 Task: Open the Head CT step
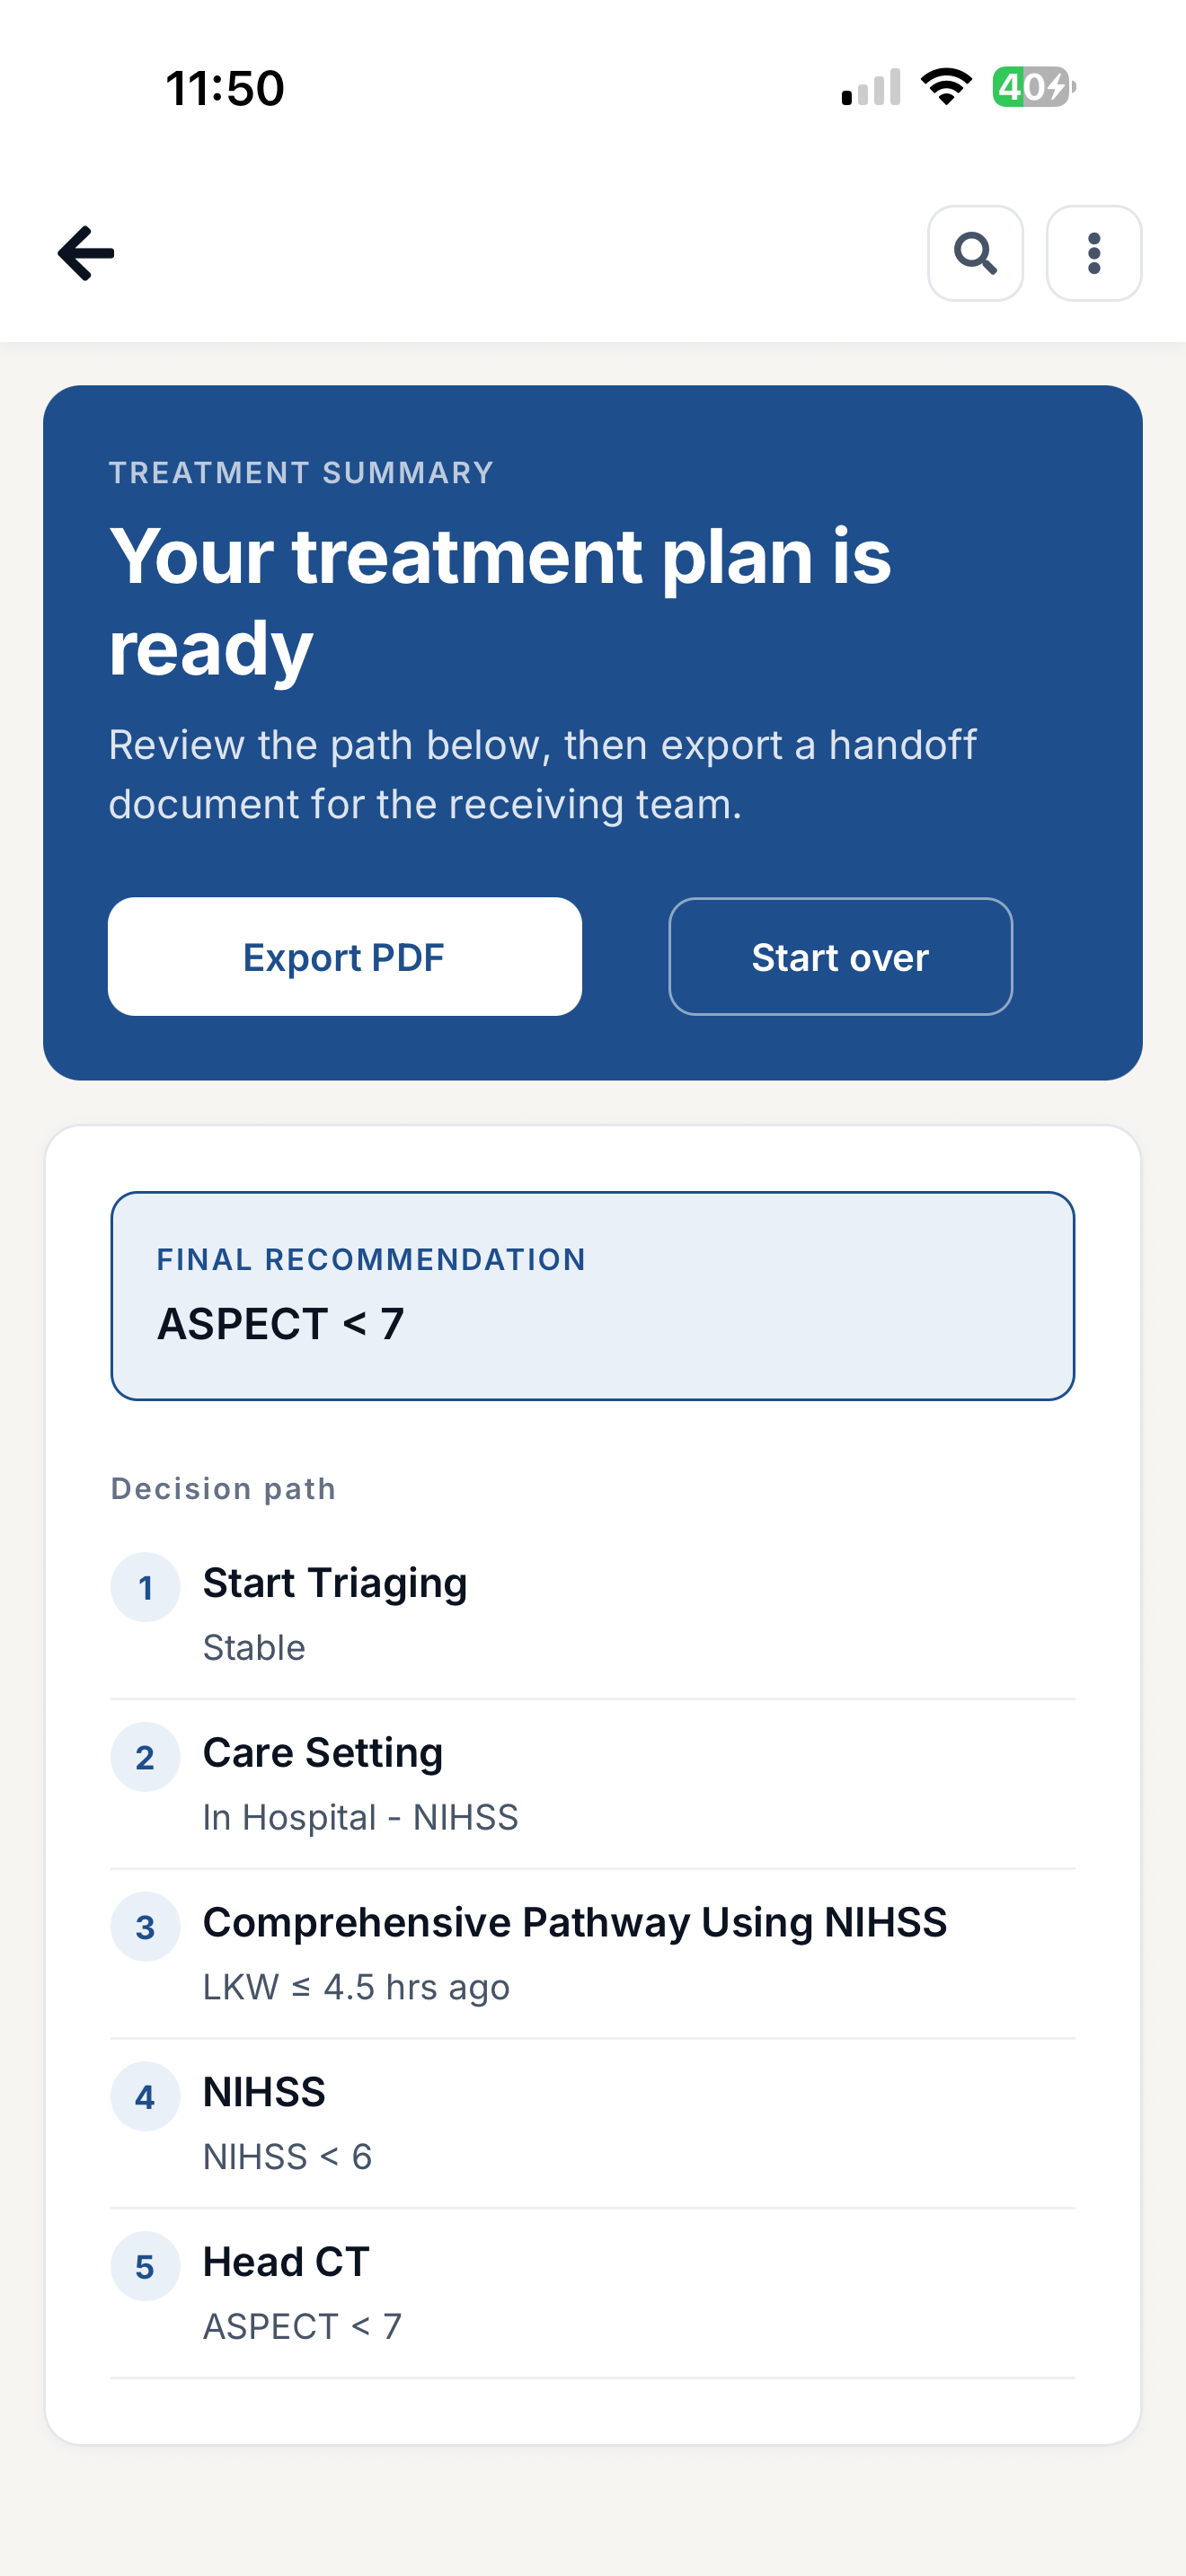pyautogui.click(x=593, y=2294)
